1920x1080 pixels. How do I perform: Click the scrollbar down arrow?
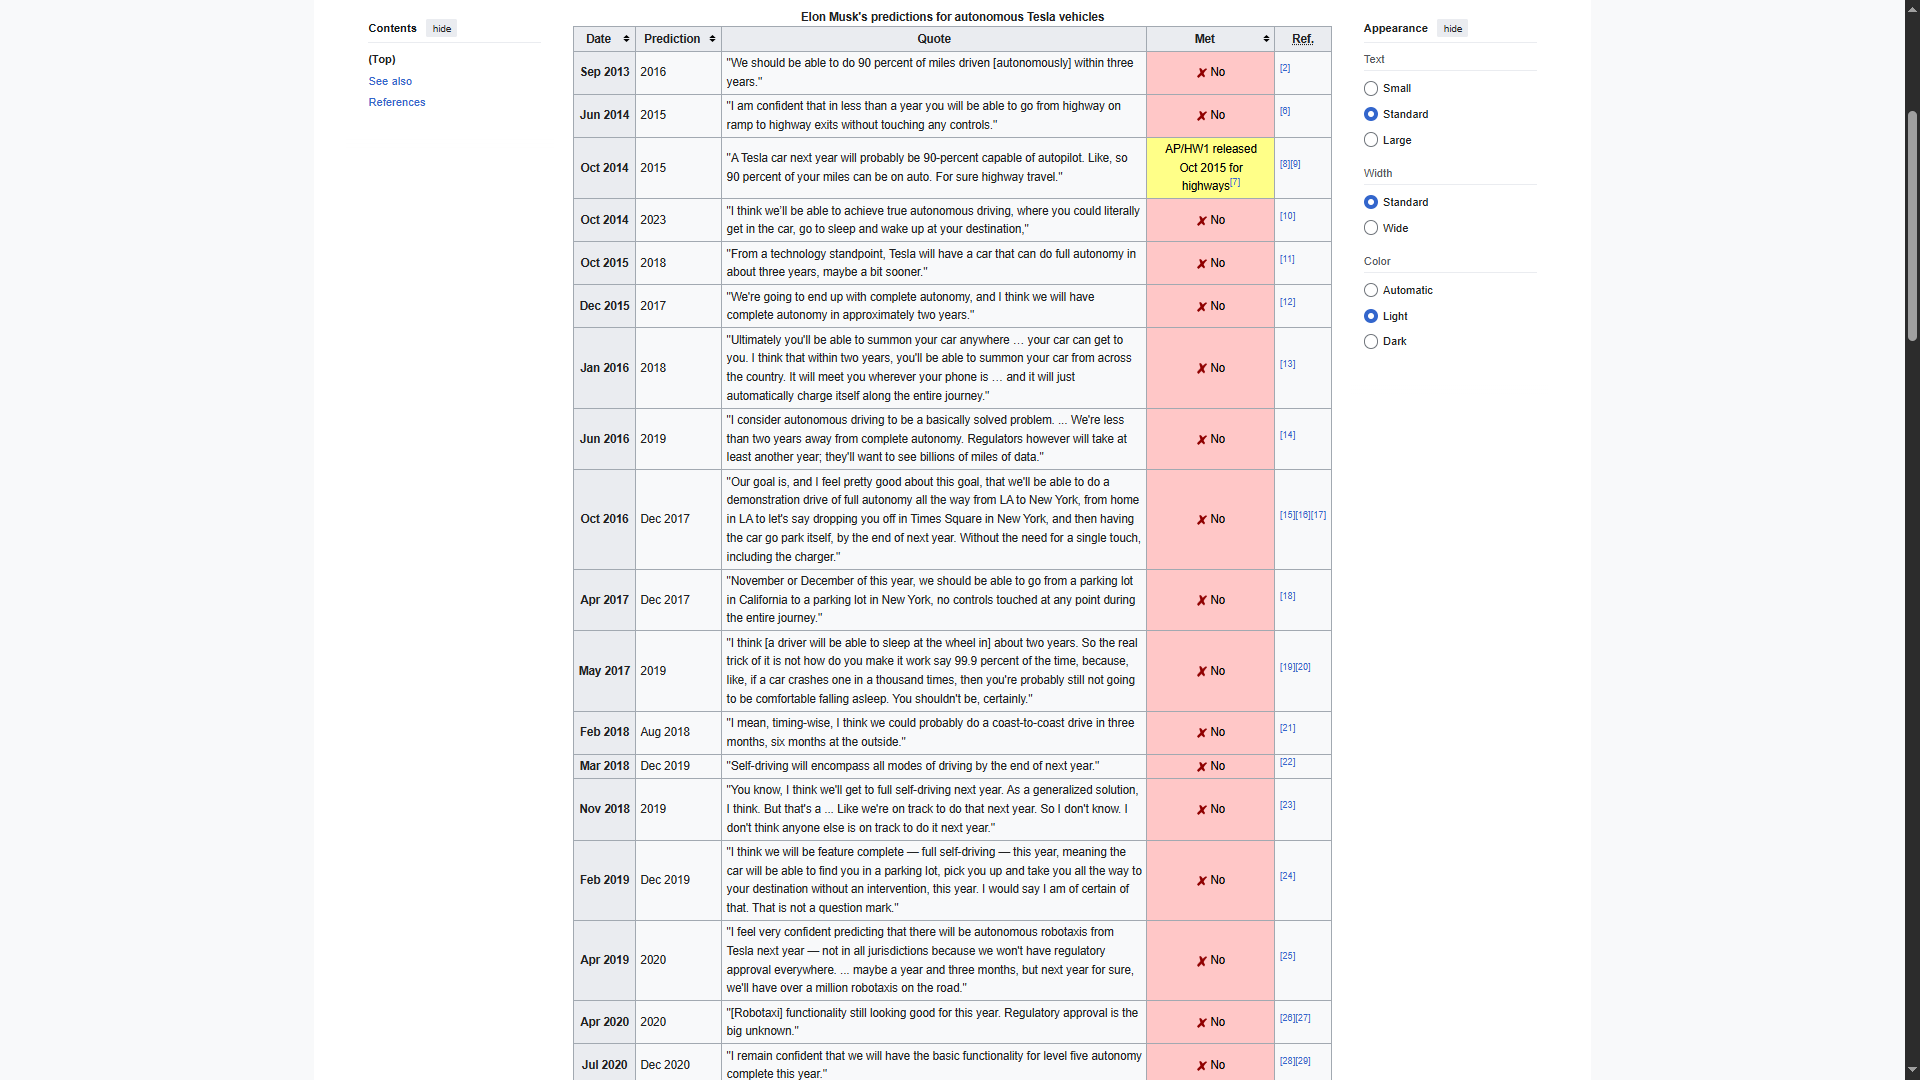[x=1912, y=1072]
